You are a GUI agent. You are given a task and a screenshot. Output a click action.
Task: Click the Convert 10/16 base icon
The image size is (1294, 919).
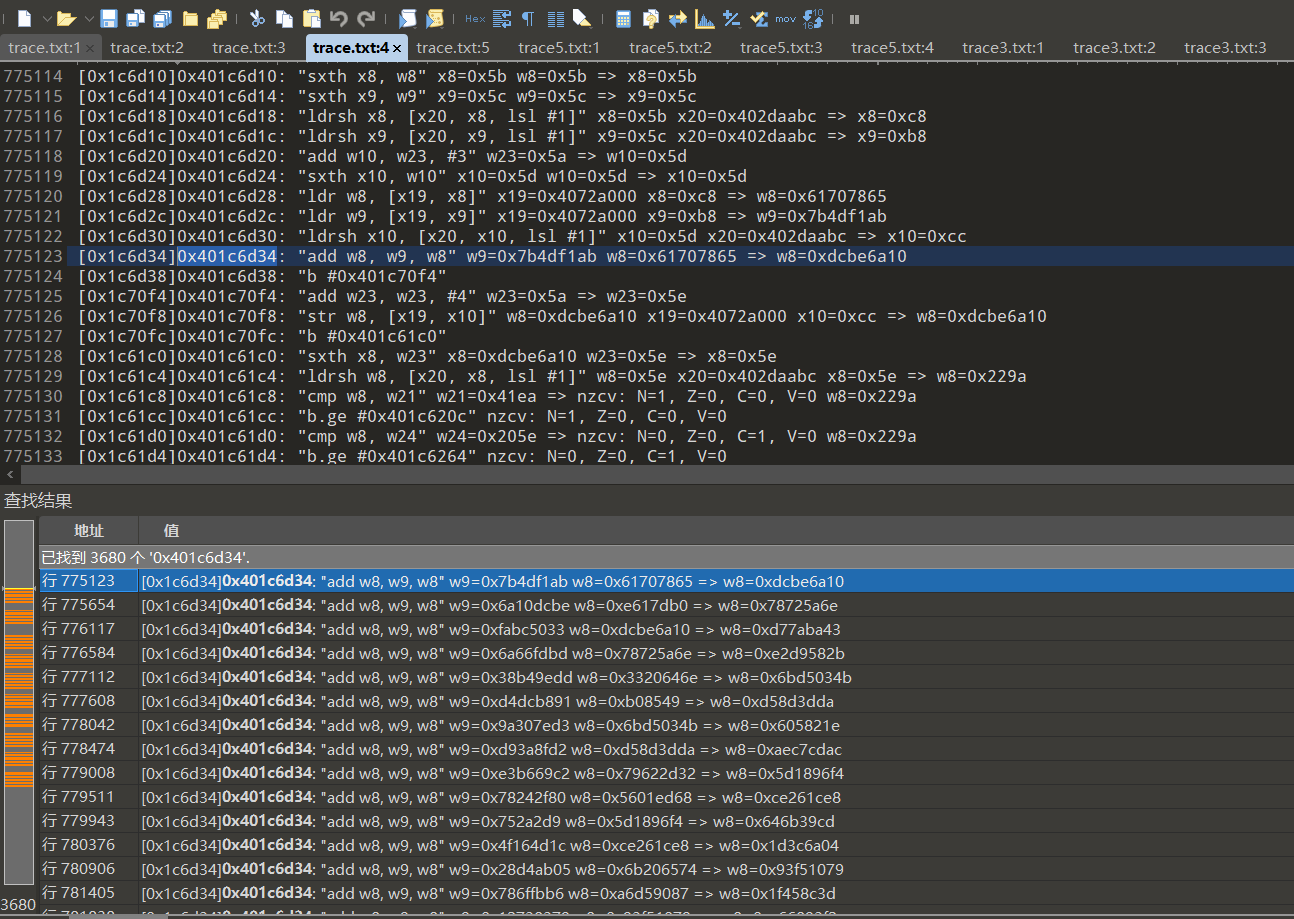[814, 18]
